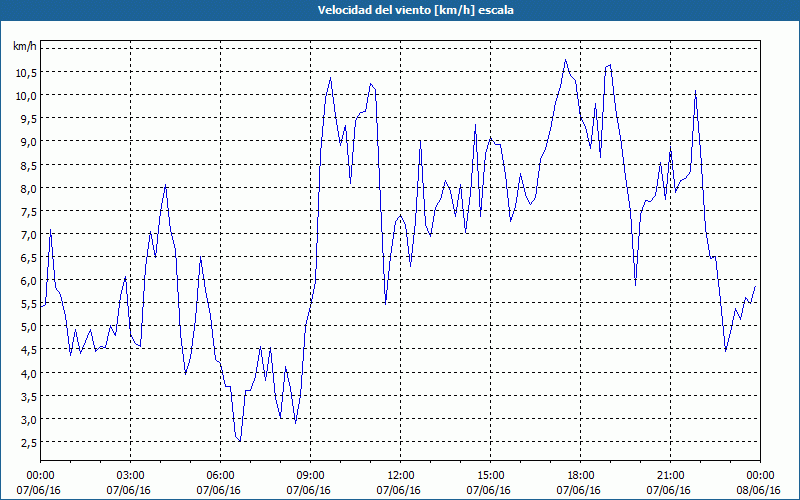Click the wind speed peak near 17:30

565,60
